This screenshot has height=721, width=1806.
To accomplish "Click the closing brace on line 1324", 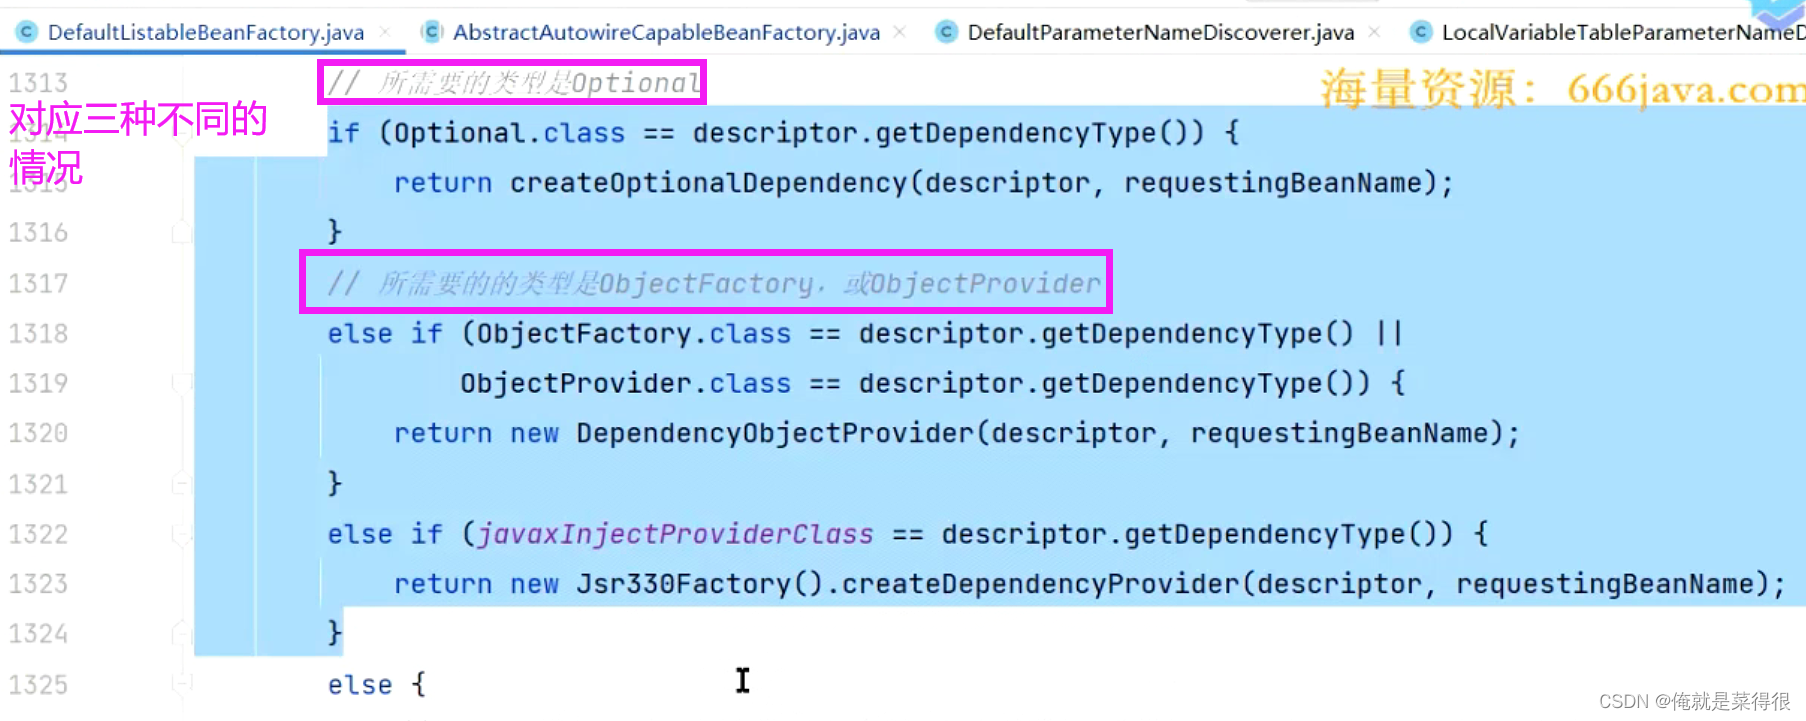I will click(335, 634).
